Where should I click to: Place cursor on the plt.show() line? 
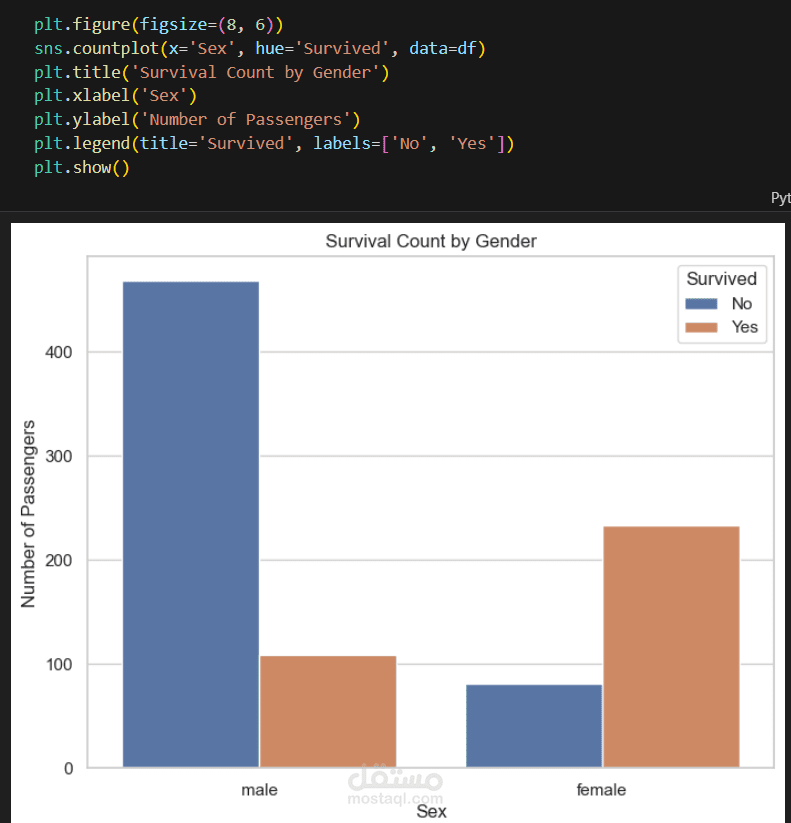tap(82, 168)
